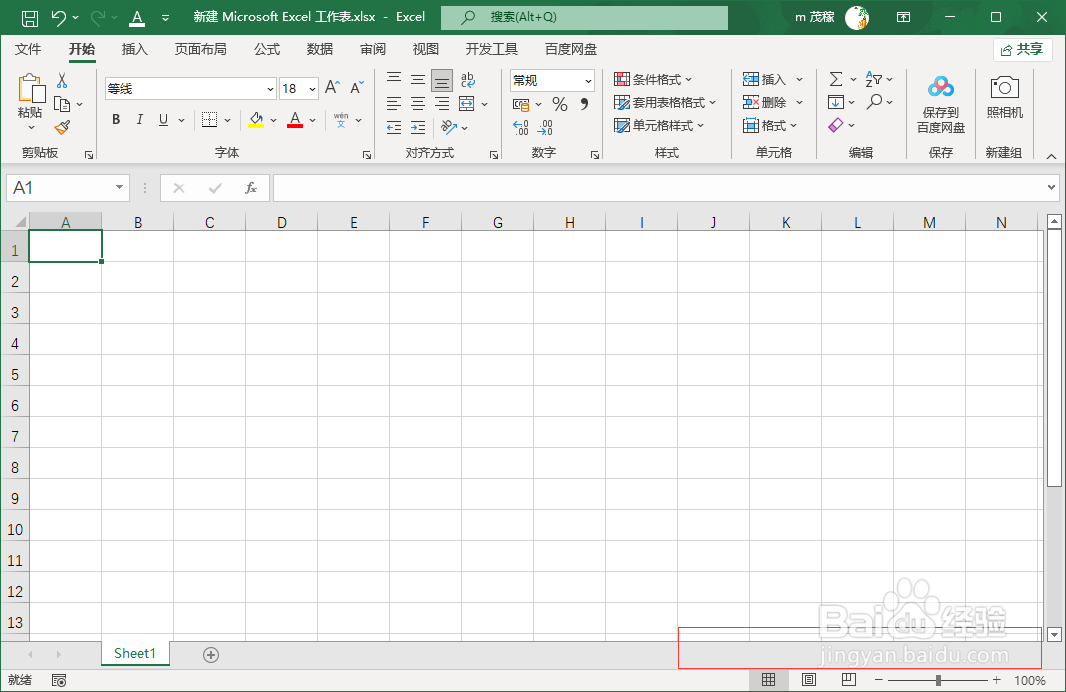This screenshot has width=1066, height=692.
Task: Toggle italic formatting
Action: pos(139,120)
